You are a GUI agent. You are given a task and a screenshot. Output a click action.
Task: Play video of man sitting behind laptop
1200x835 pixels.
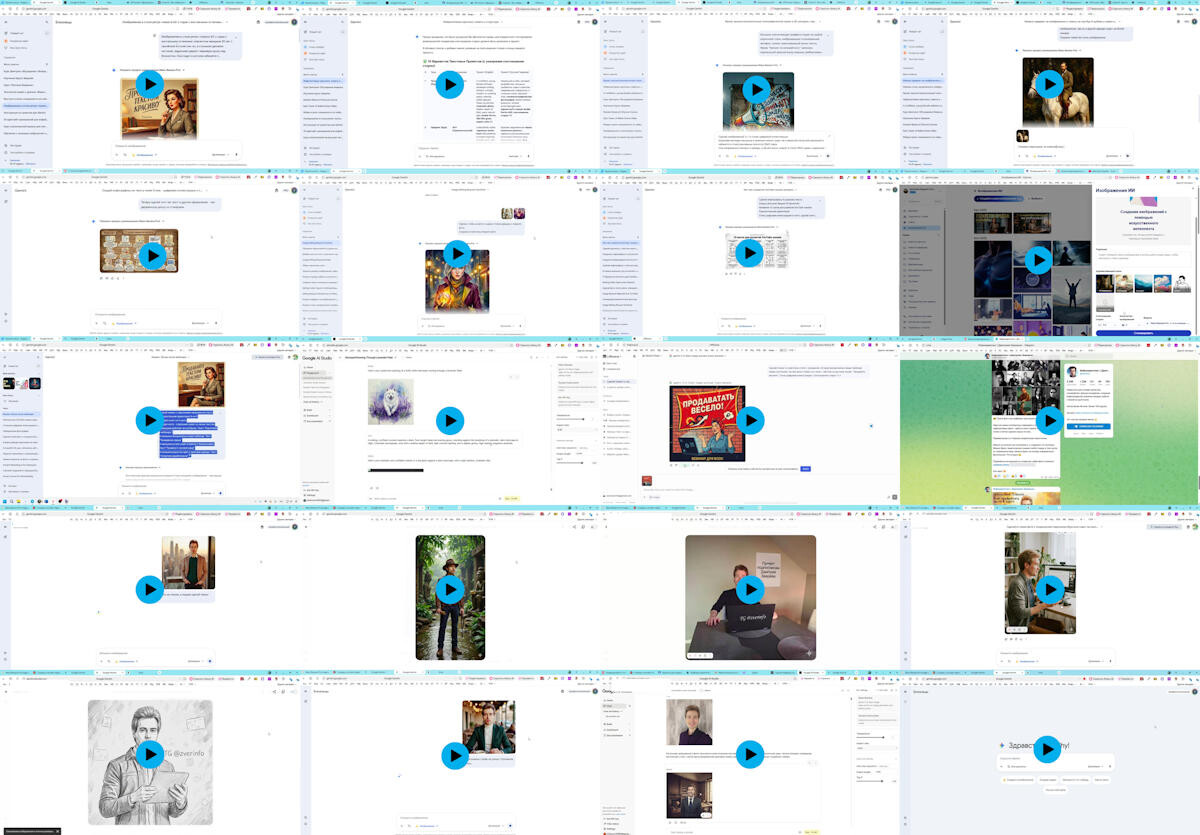tap(750, 589)
